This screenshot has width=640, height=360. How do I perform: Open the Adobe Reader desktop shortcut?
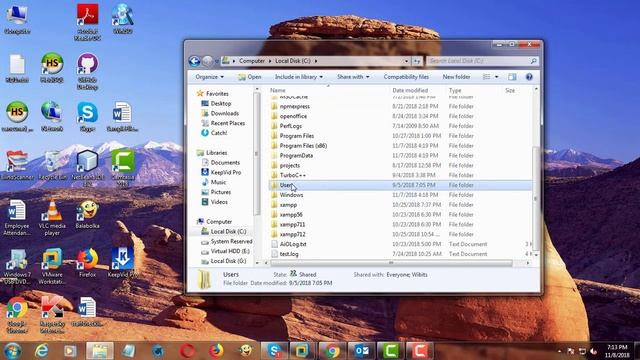87,21
